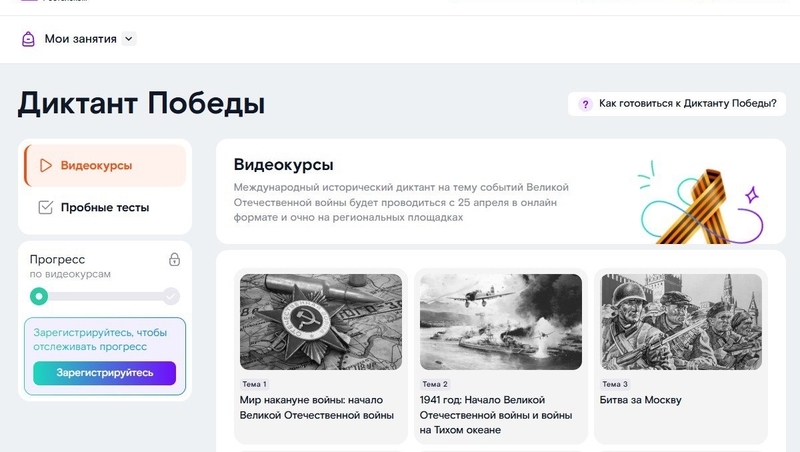Open Мир накануне войны course title

click(x=317, y=407)
